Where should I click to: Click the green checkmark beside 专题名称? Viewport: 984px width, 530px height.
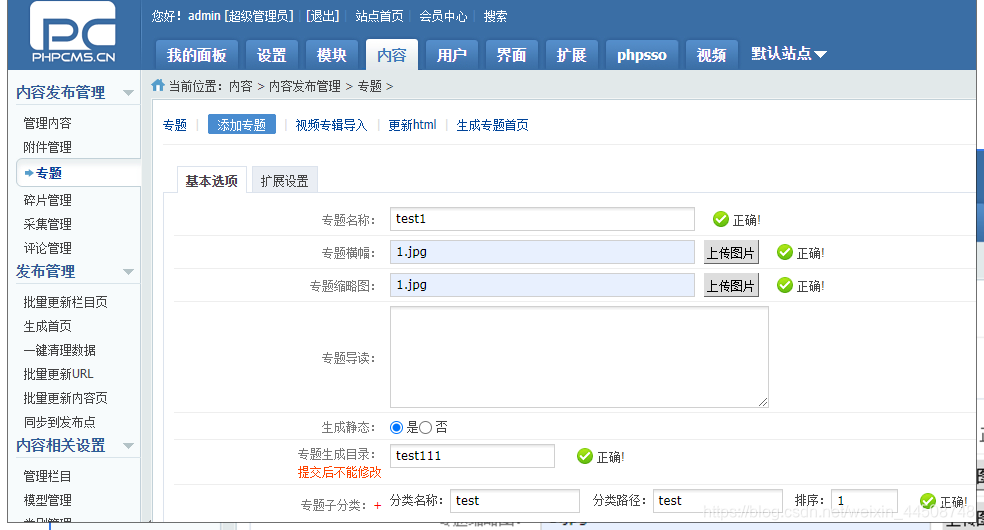(720, 219)
